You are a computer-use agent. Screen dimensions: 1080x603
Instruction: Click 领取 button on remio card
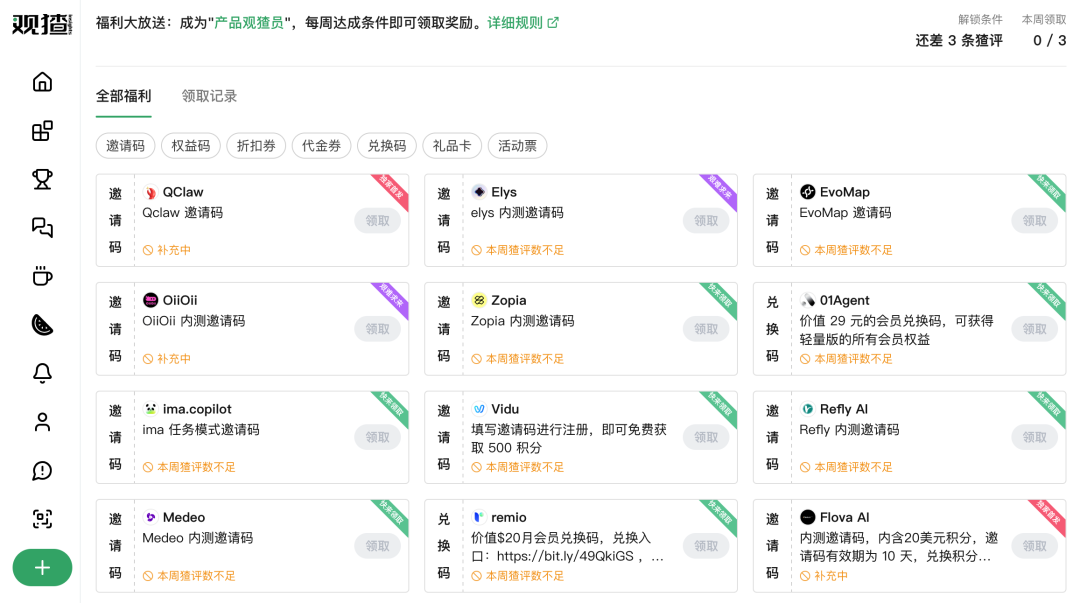[x=706, y=546]
